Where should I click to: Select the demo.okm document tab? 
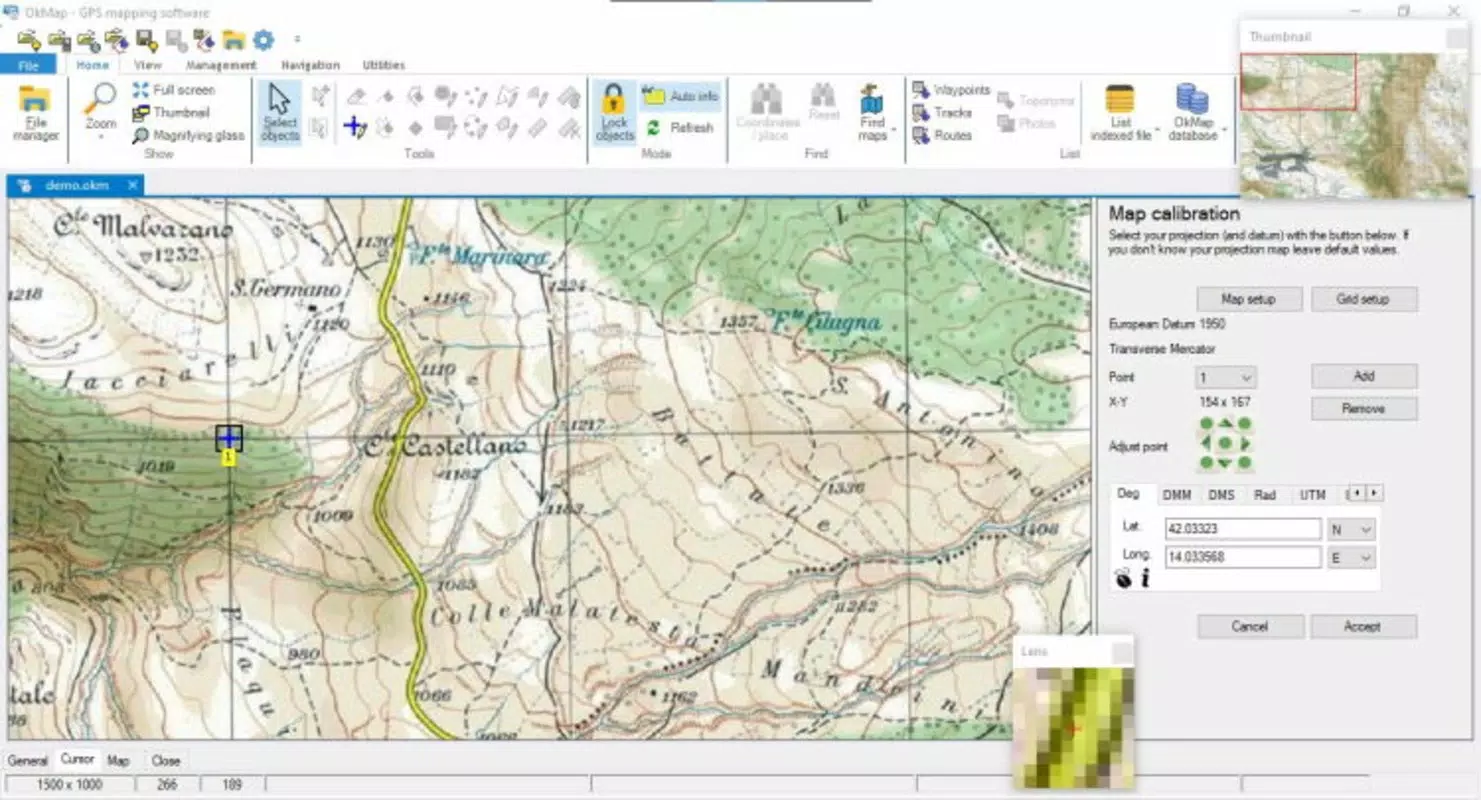point(76,186)
